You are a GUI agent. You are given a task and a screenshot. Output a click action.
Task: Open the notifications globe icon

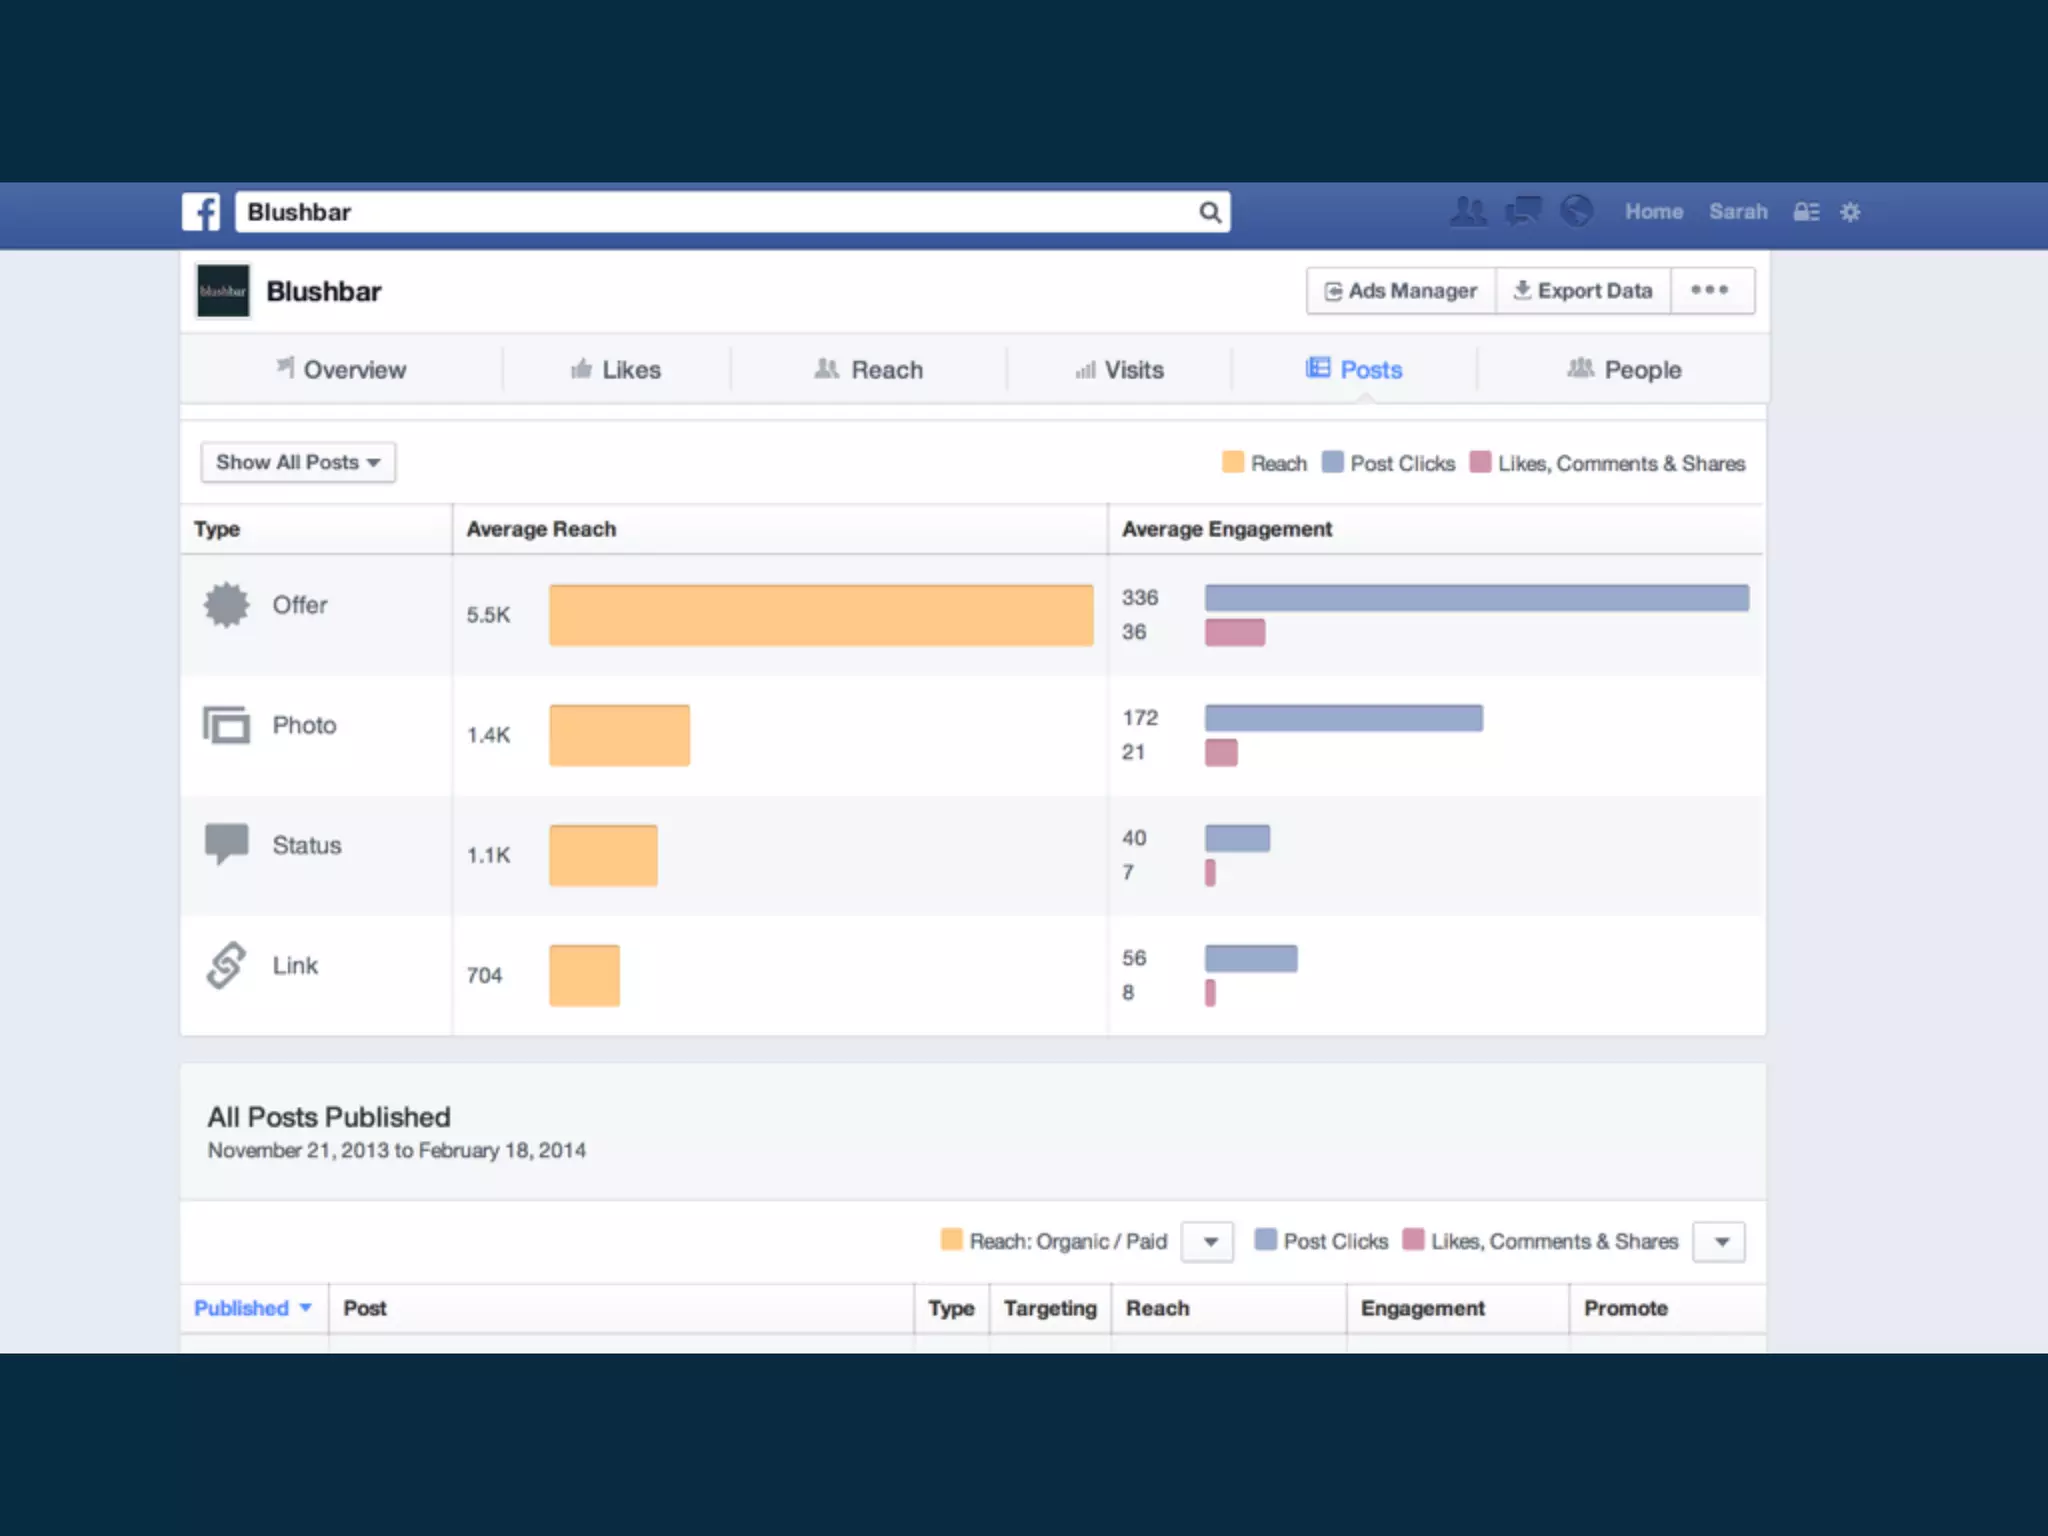pos(1577,211)
